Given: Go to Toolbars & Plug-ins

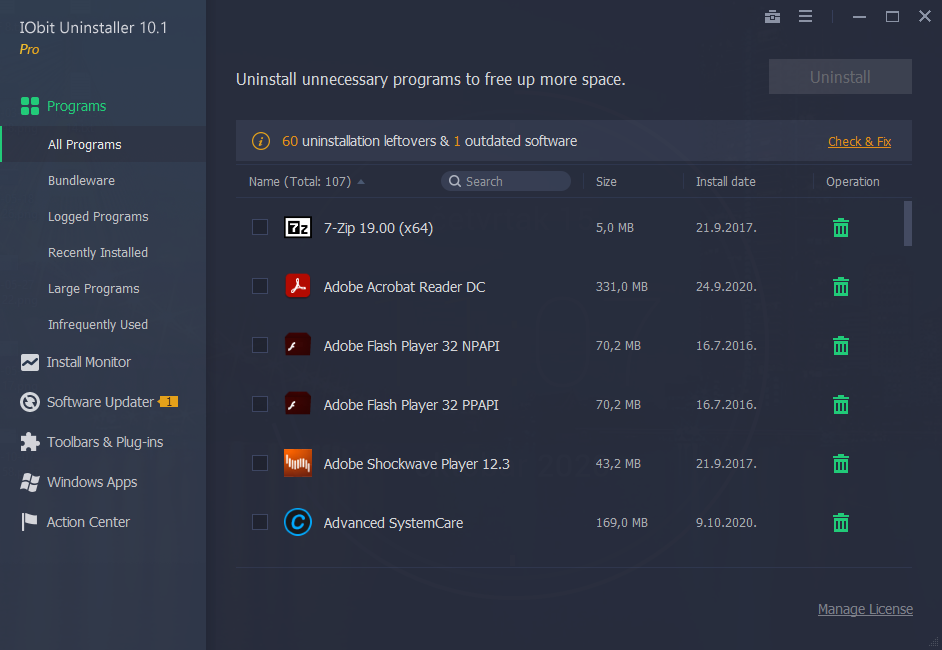Looking at the screenshot, I should pyautogui.click(x=105, y=442).
